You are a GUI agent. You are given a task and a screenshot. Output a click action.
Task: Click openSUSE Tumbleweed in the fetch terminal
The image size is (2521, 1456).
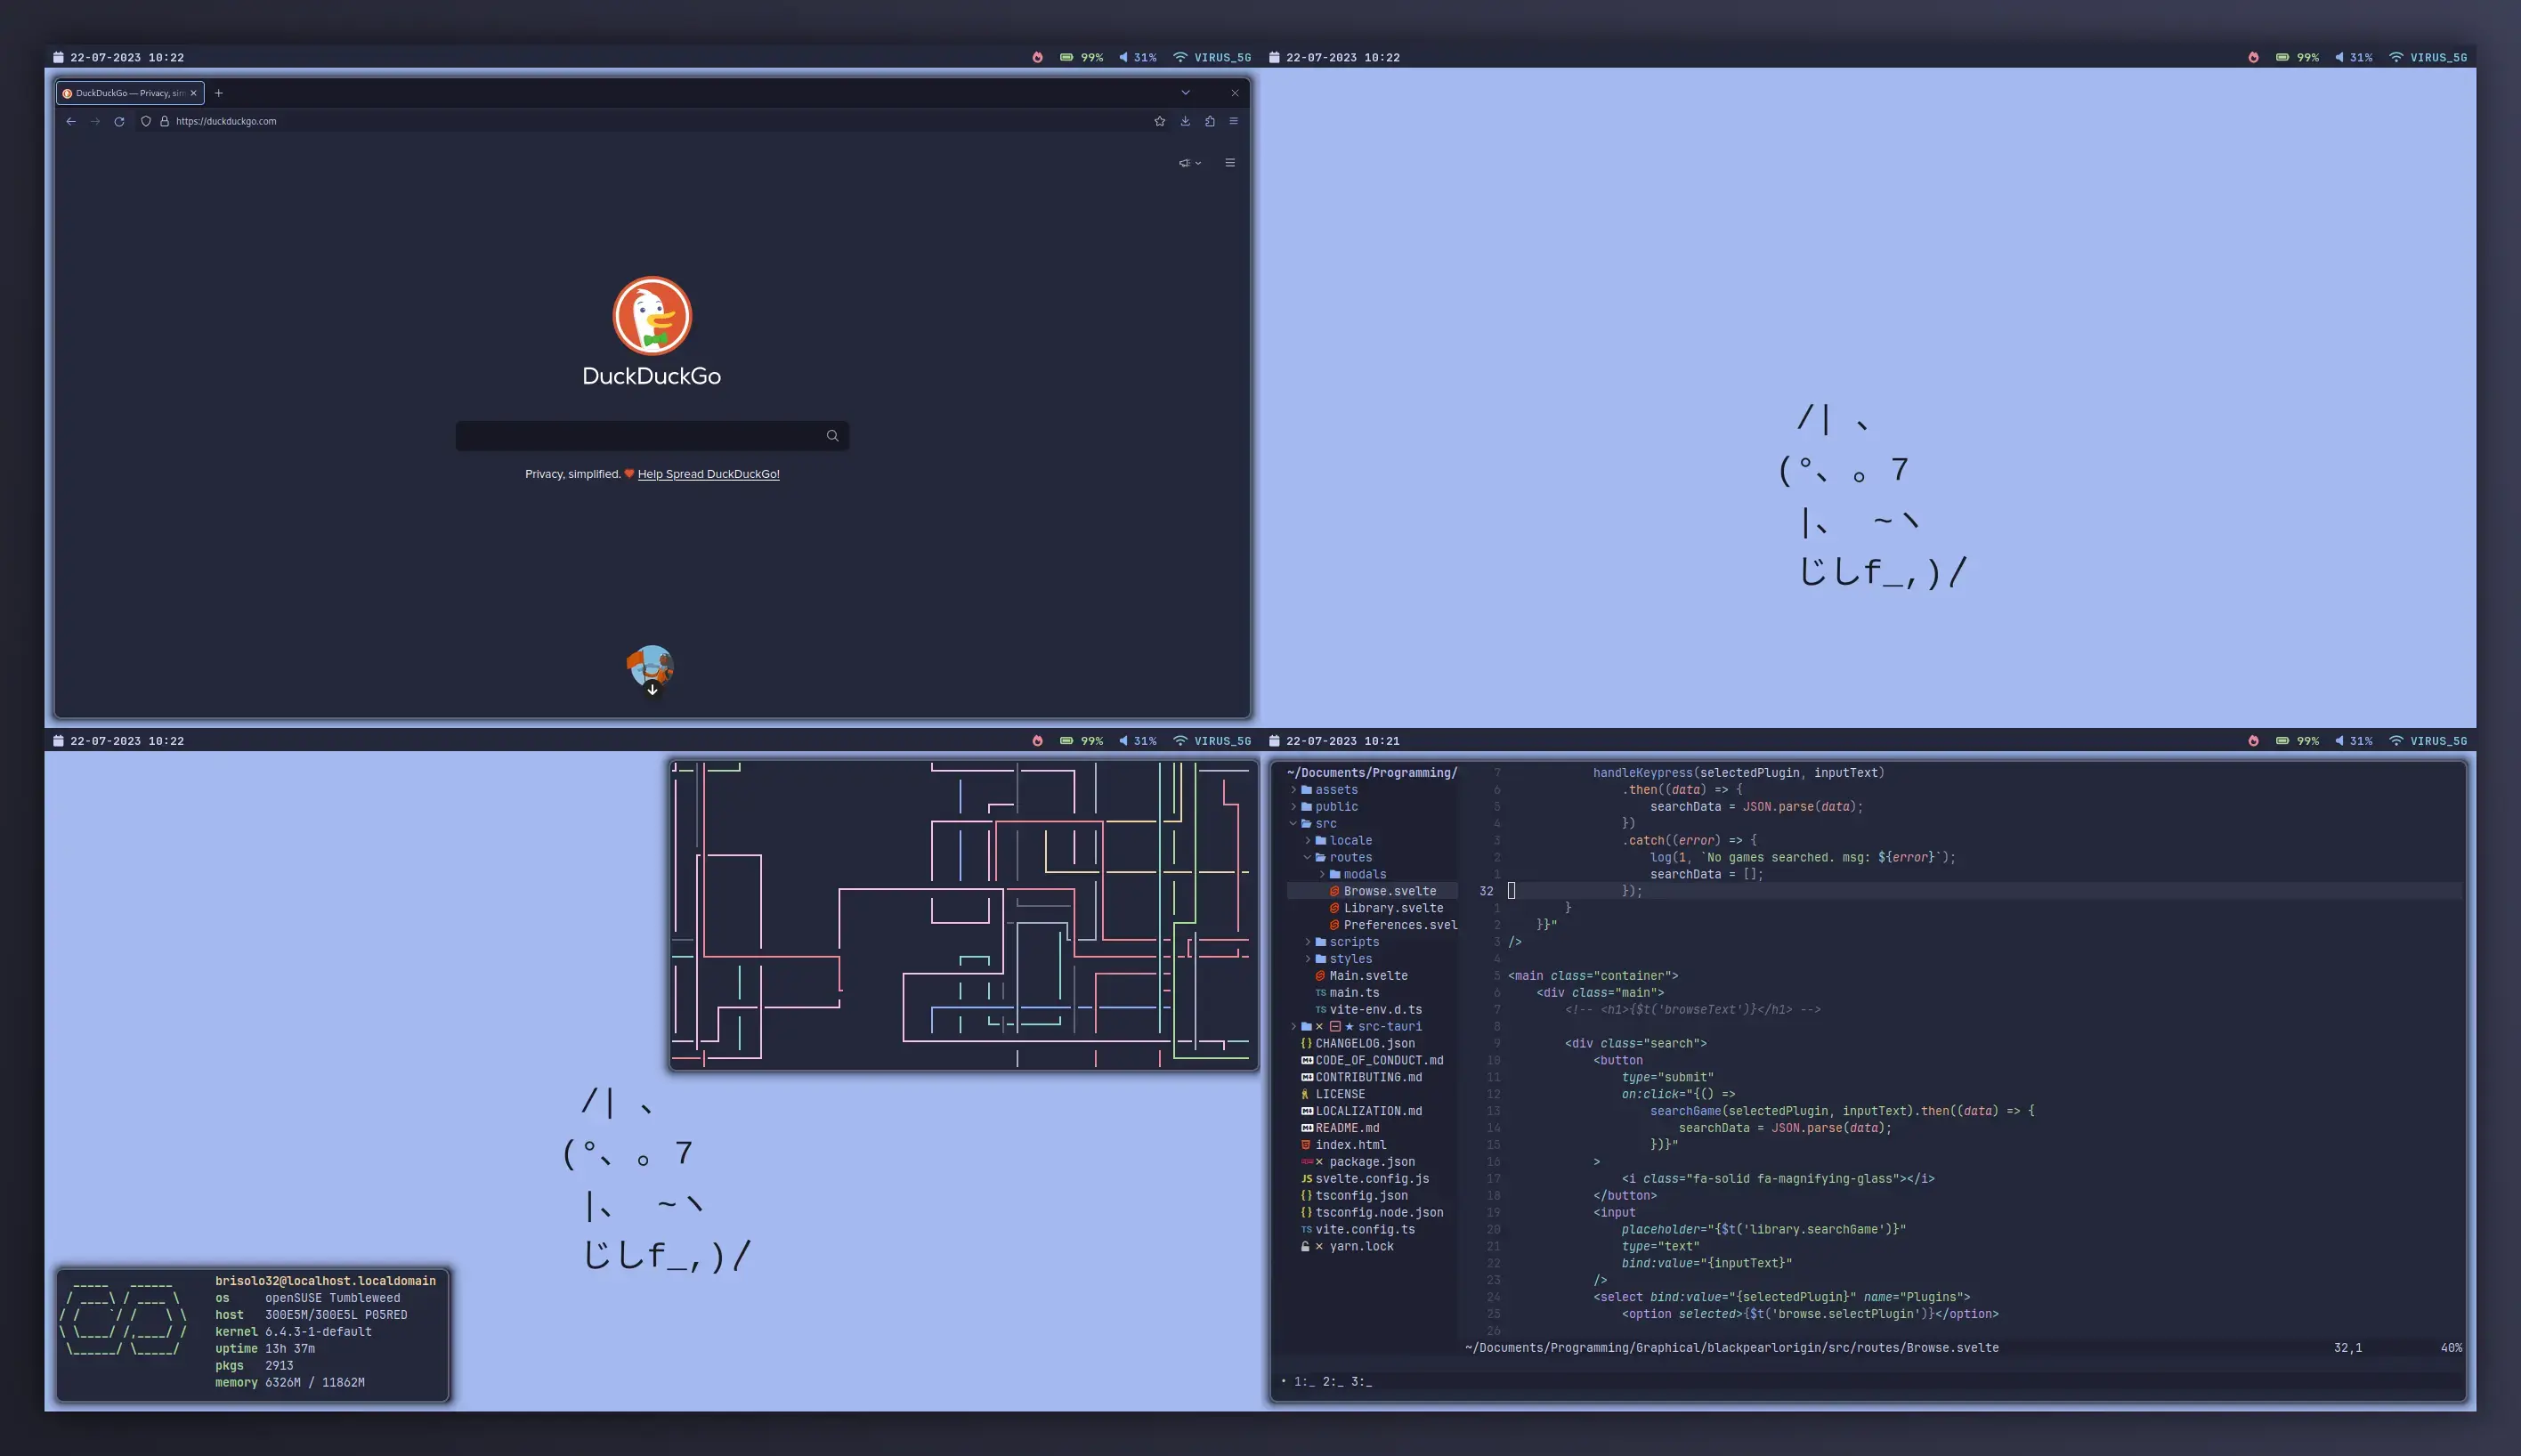pos(333,1298)
